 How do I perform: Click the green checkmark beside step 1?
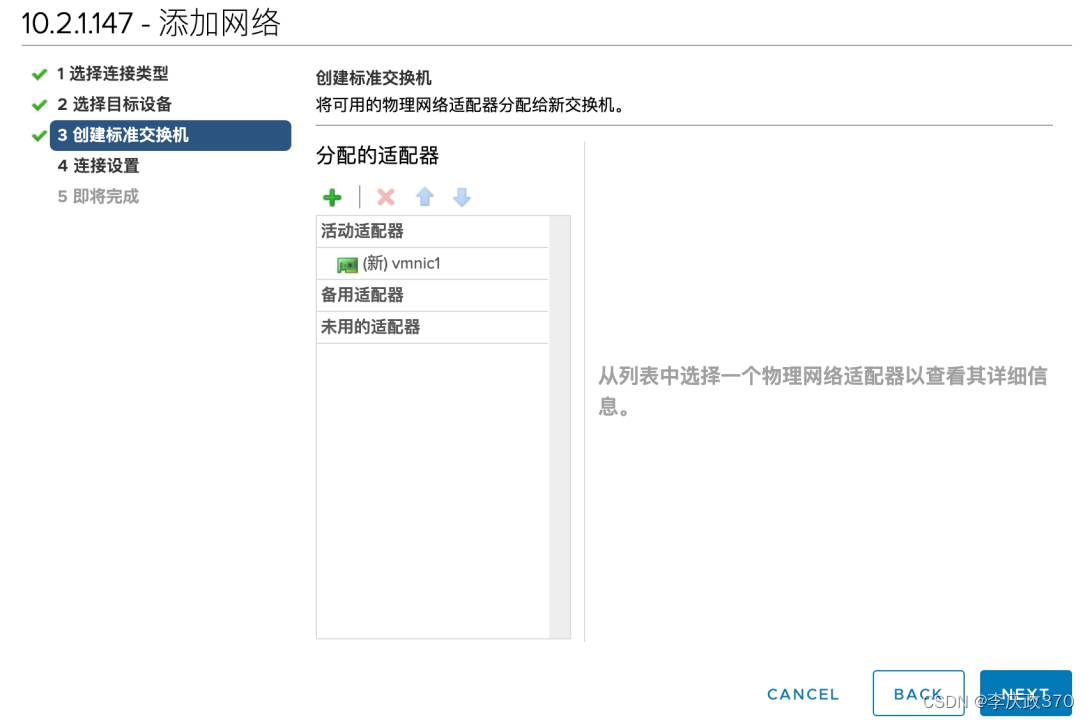[39, 75]
